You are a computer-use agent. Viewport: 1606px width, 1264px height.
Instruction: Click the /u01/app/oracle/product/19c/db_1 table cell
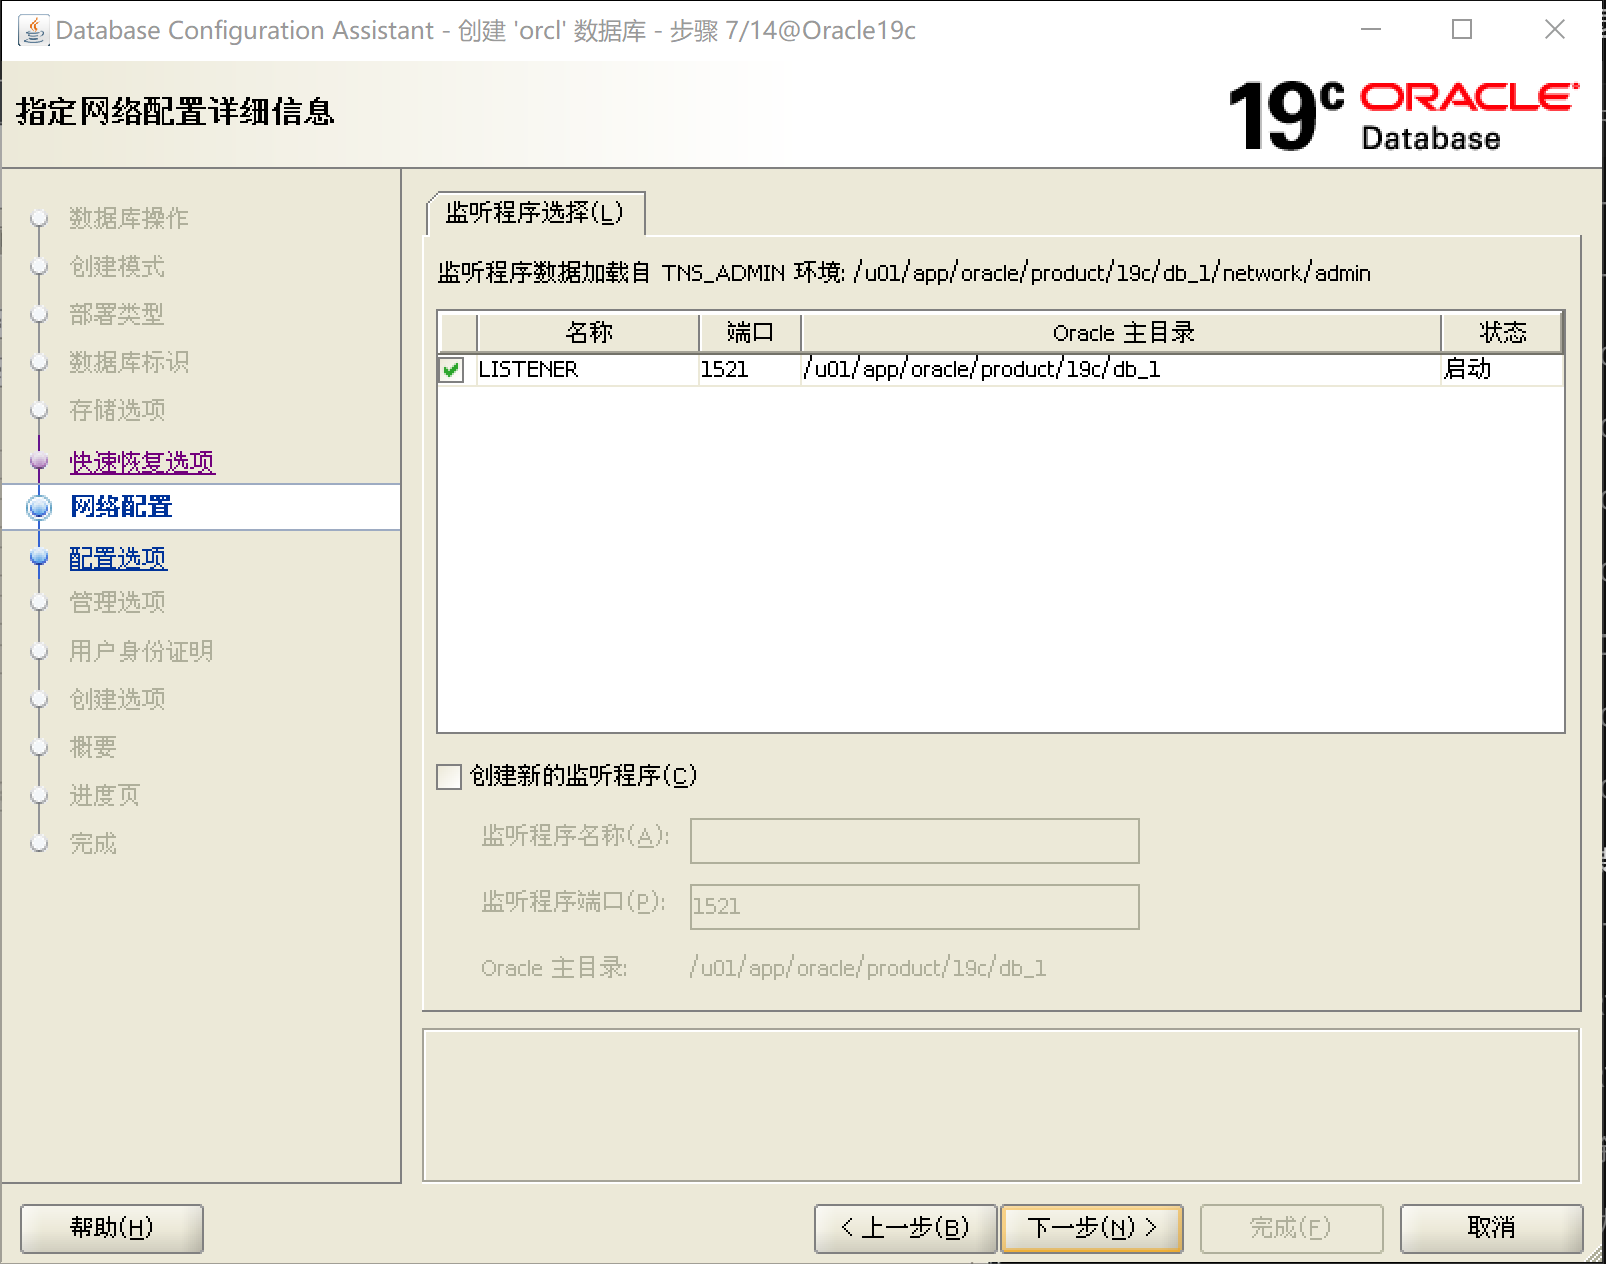click(1121, 370)
